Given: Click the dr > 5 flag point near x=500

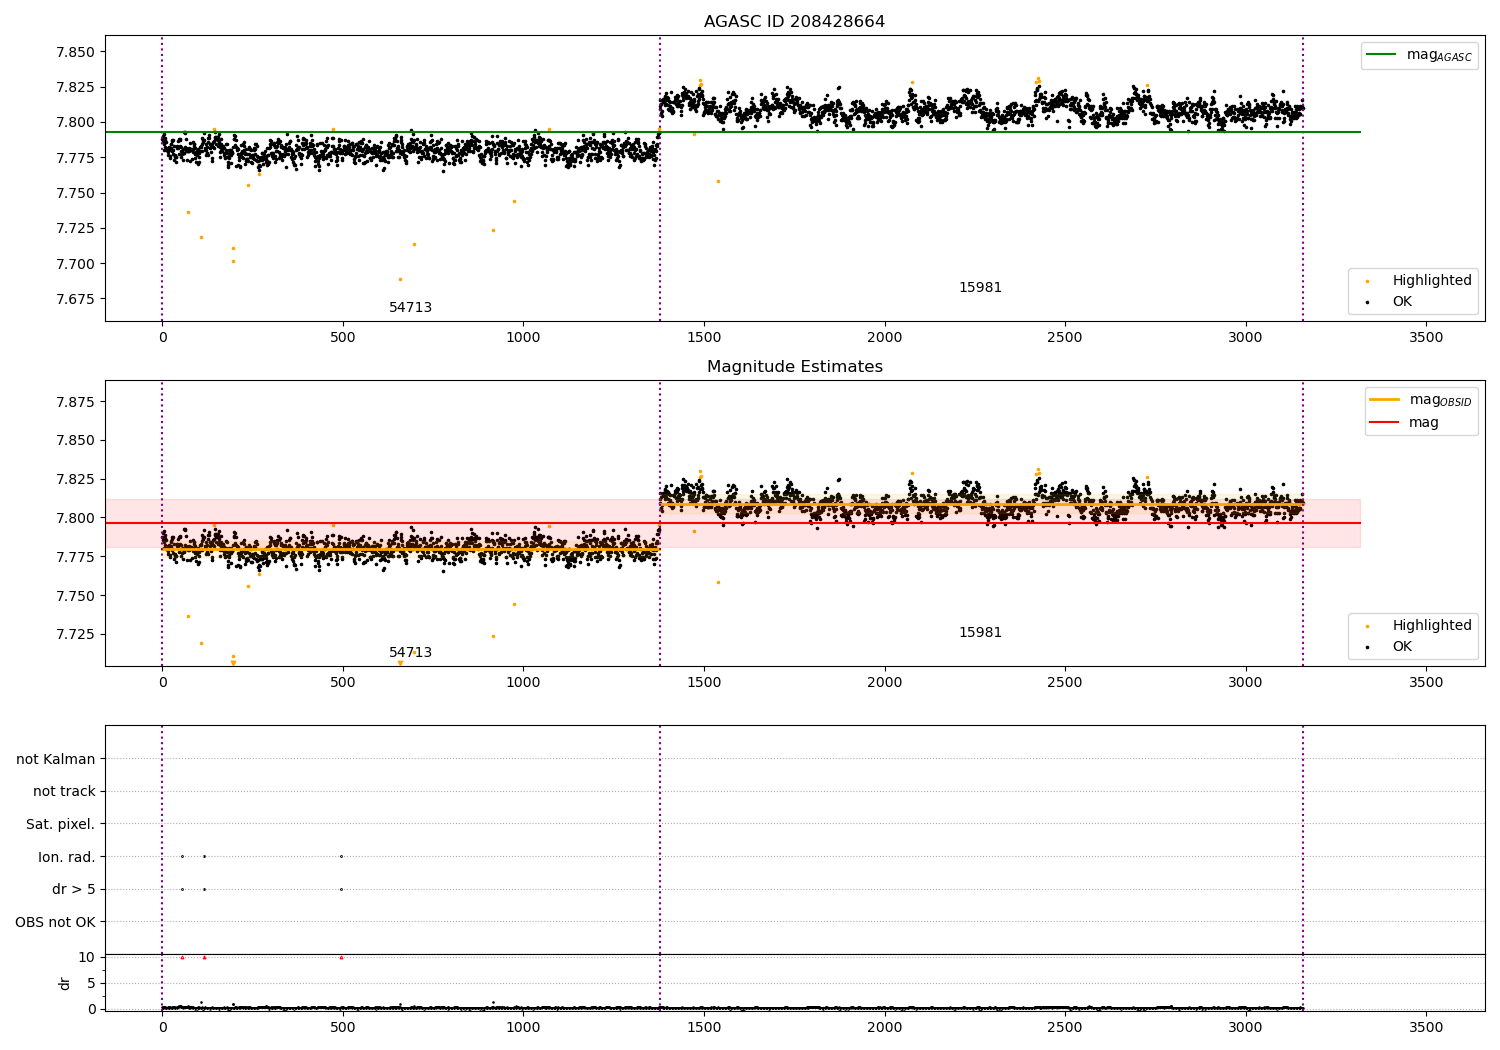Looking at the screenshot, I should 341,889.
